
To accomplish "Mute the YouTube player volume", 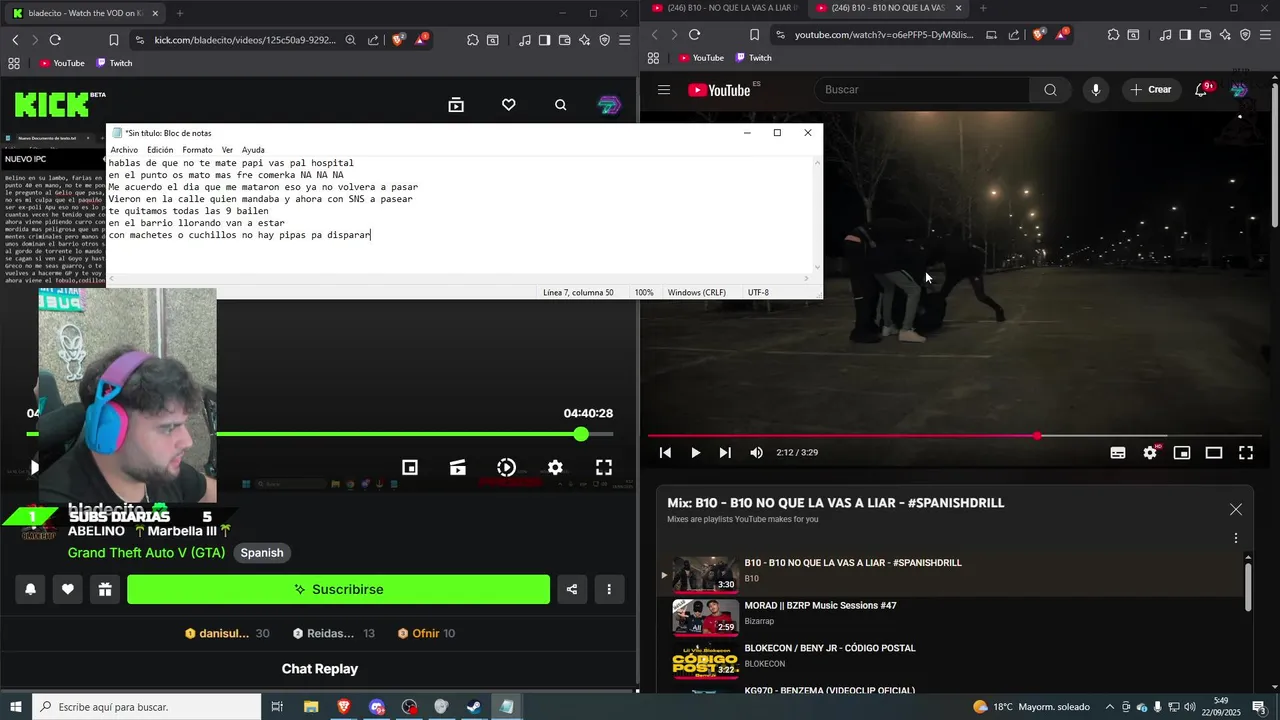I will click(756, 453).
